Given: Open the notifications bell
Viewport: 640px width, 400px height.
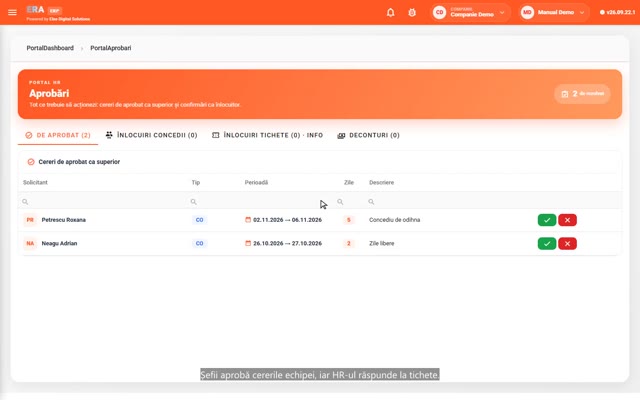Looking at the screenshot, I should pos(391,13).
